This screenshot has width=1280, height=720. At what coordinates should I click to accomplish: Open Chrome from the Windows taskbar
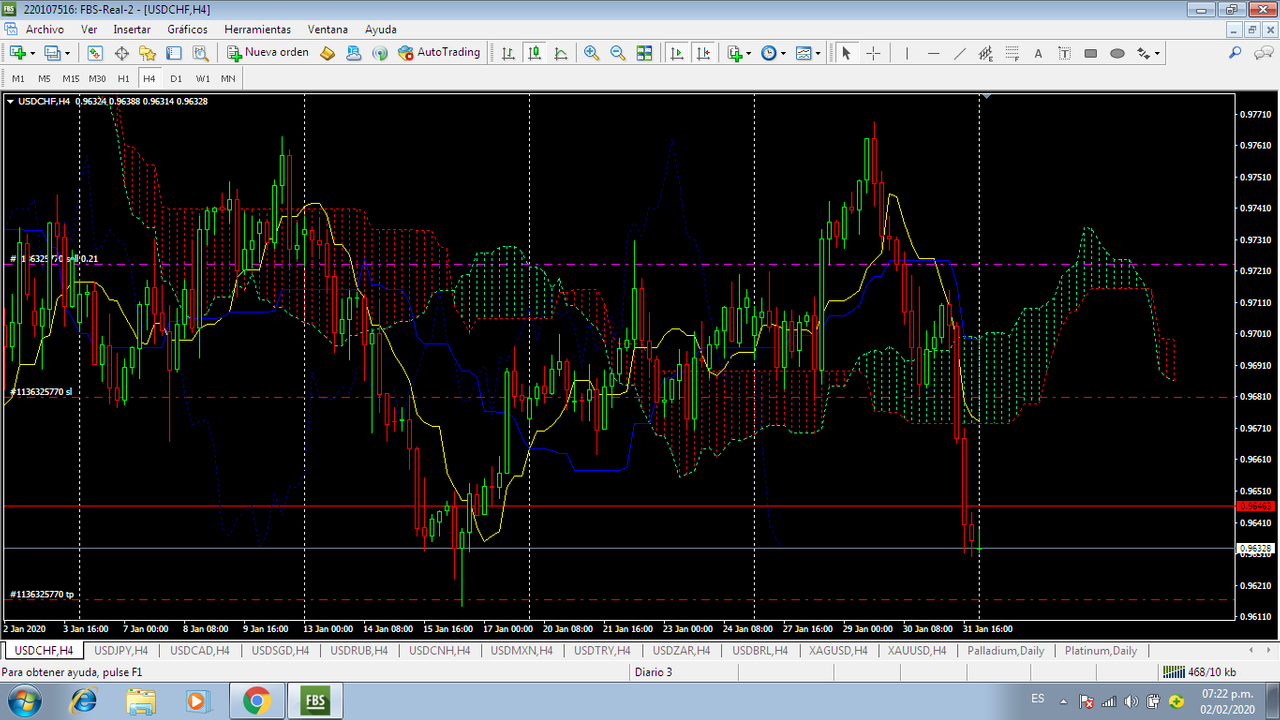[x=256, y=701]
